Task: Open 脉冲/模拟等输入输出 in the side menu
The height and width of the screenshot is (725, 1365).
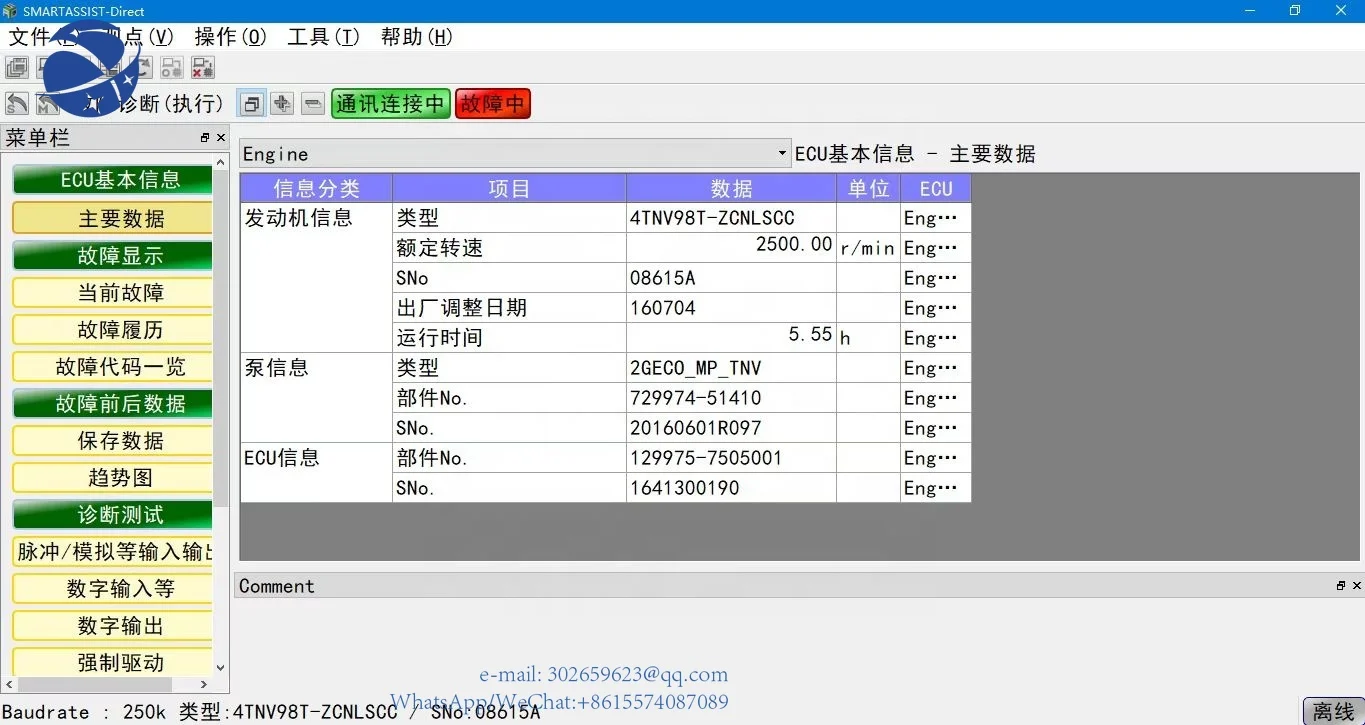Action: pos(112,551)
